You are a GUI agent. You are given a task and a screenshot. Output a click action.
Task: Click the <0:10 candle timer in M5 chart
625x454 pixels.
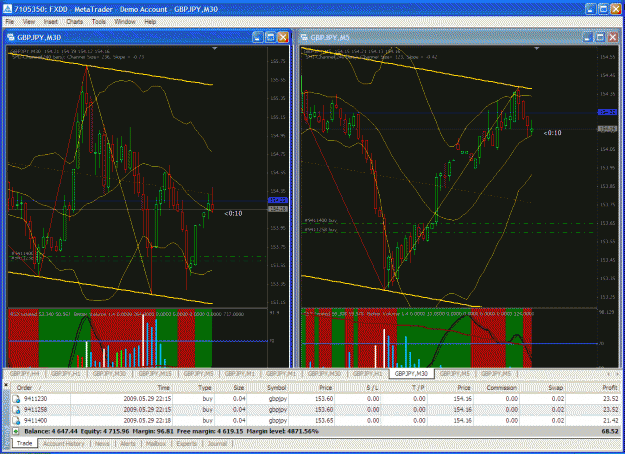click(x=552, y=133)
